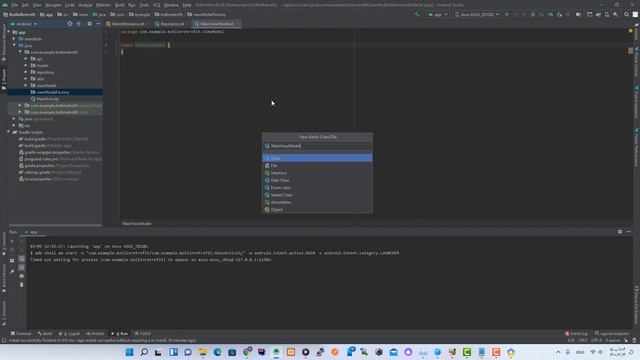Viewport: 640px width, 360px height.
Task: Open Microsoft Edge from the taskbar
Action: pos(217,352)
